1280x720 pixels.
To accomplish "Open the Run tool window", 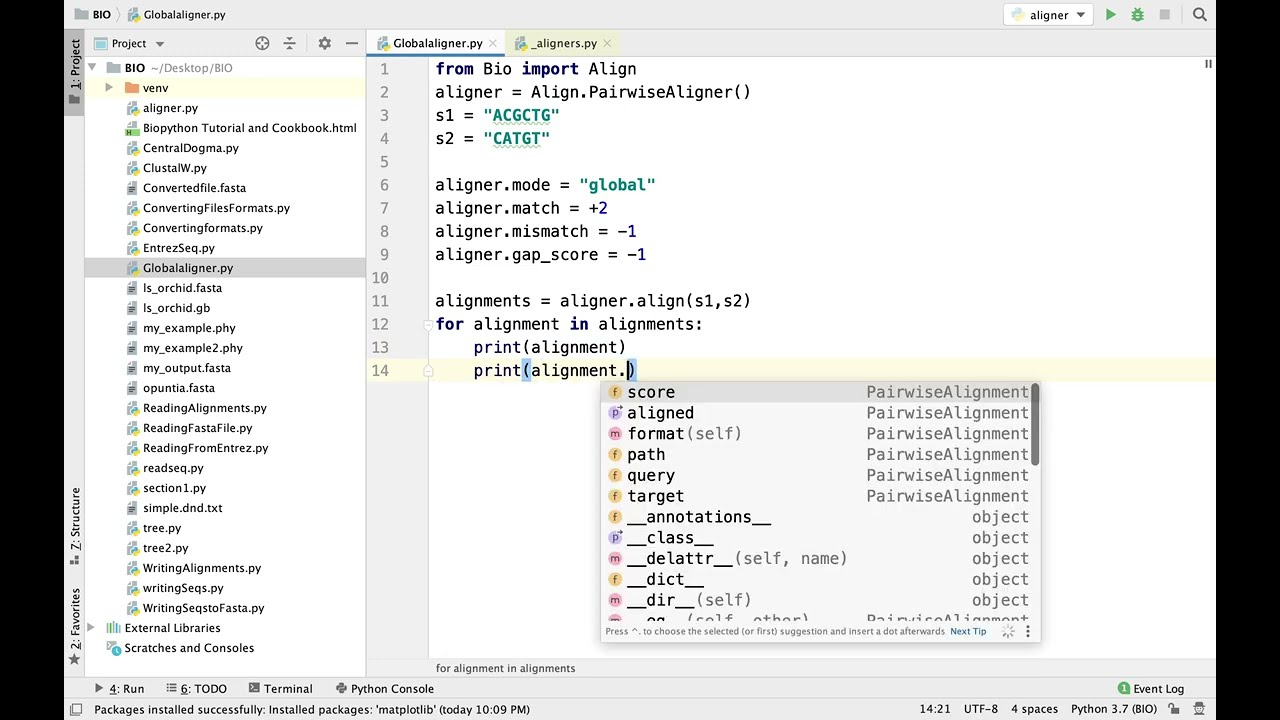I will pyautogui.click(x=120, y=689).
